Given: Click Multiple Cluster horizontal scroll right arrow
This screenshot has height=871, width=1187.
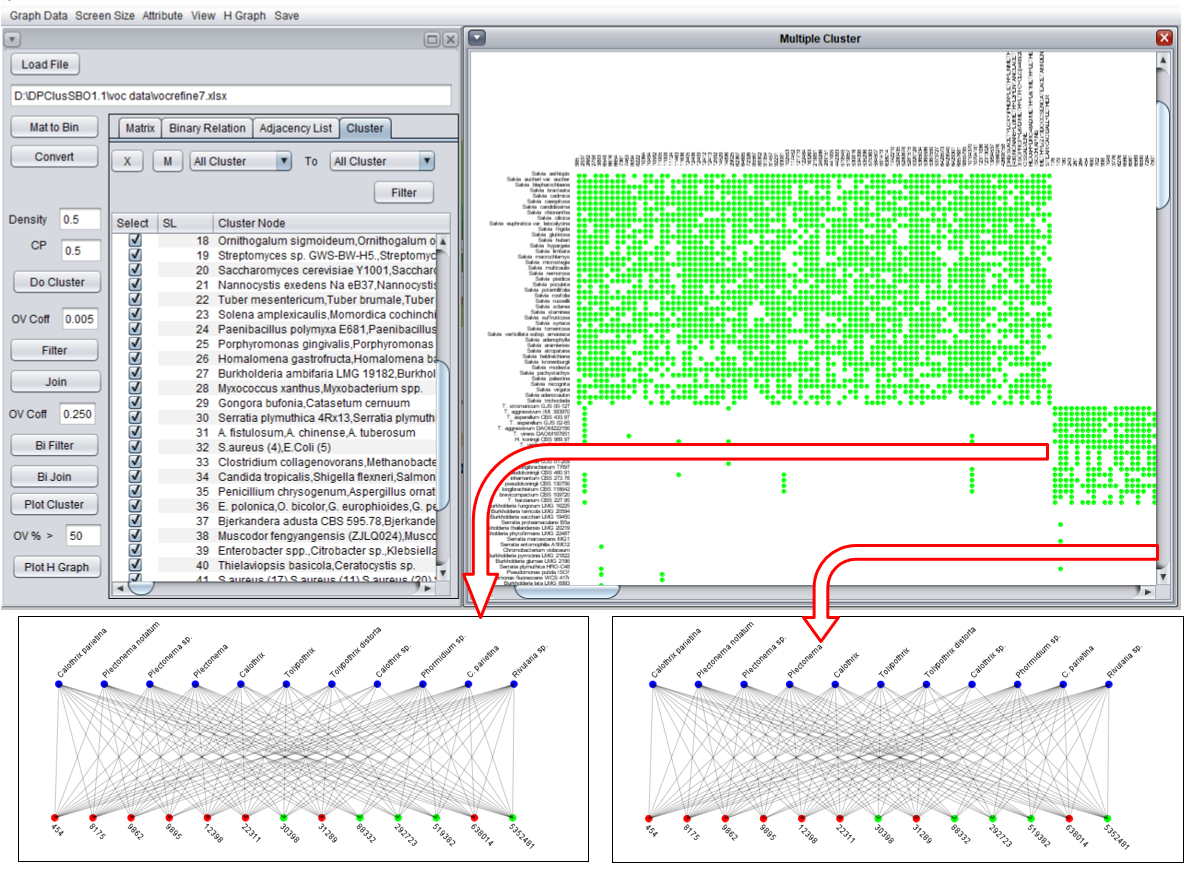Looking at the screenshot, I should tap(1147, 592).
